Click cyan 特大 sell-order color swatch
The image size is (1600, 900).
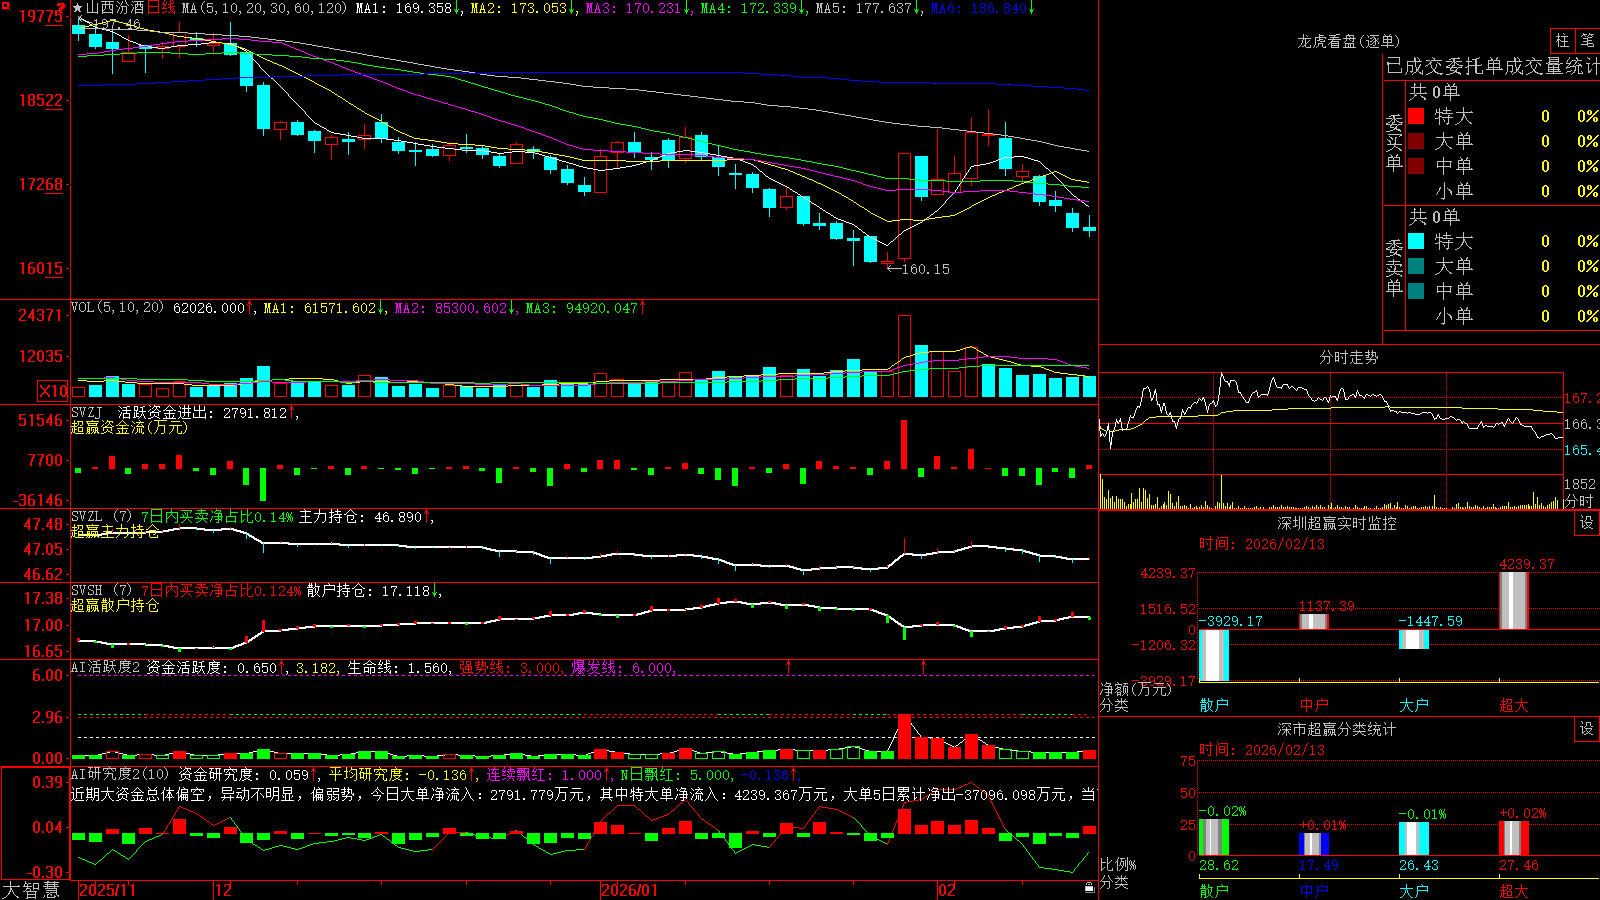point(1416,241)
